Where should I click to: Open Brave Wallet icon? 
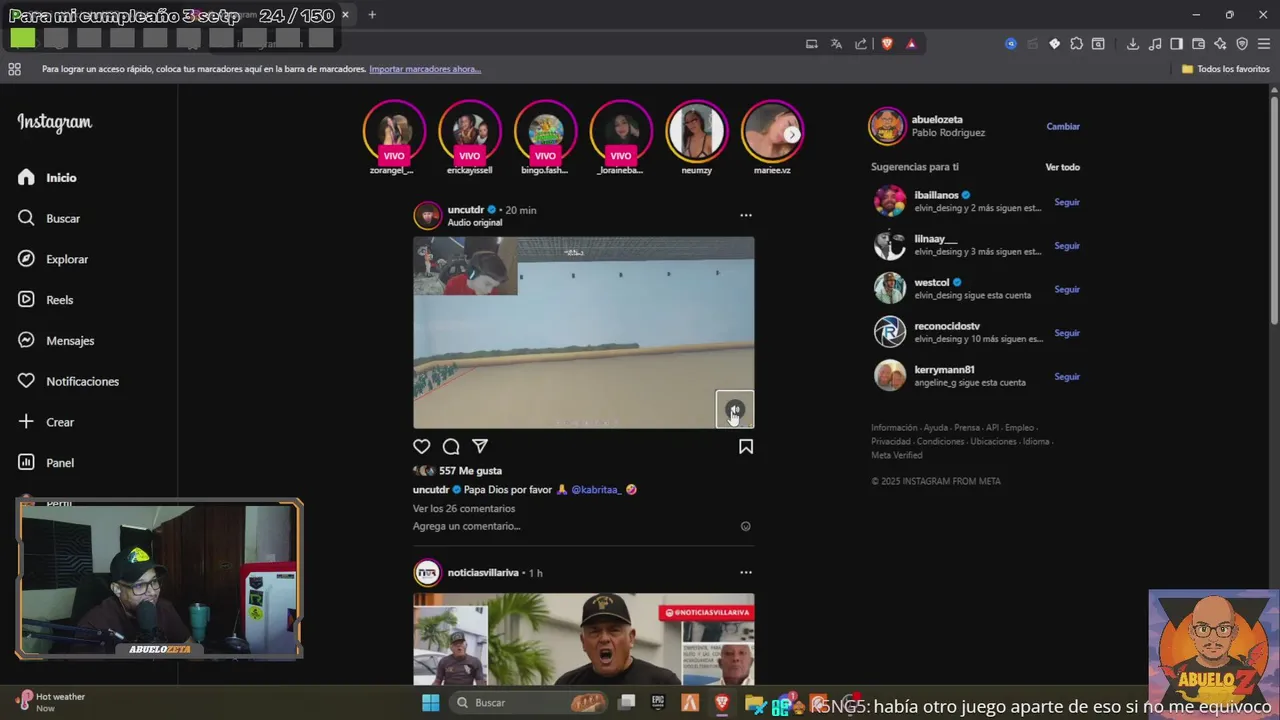1198,44
